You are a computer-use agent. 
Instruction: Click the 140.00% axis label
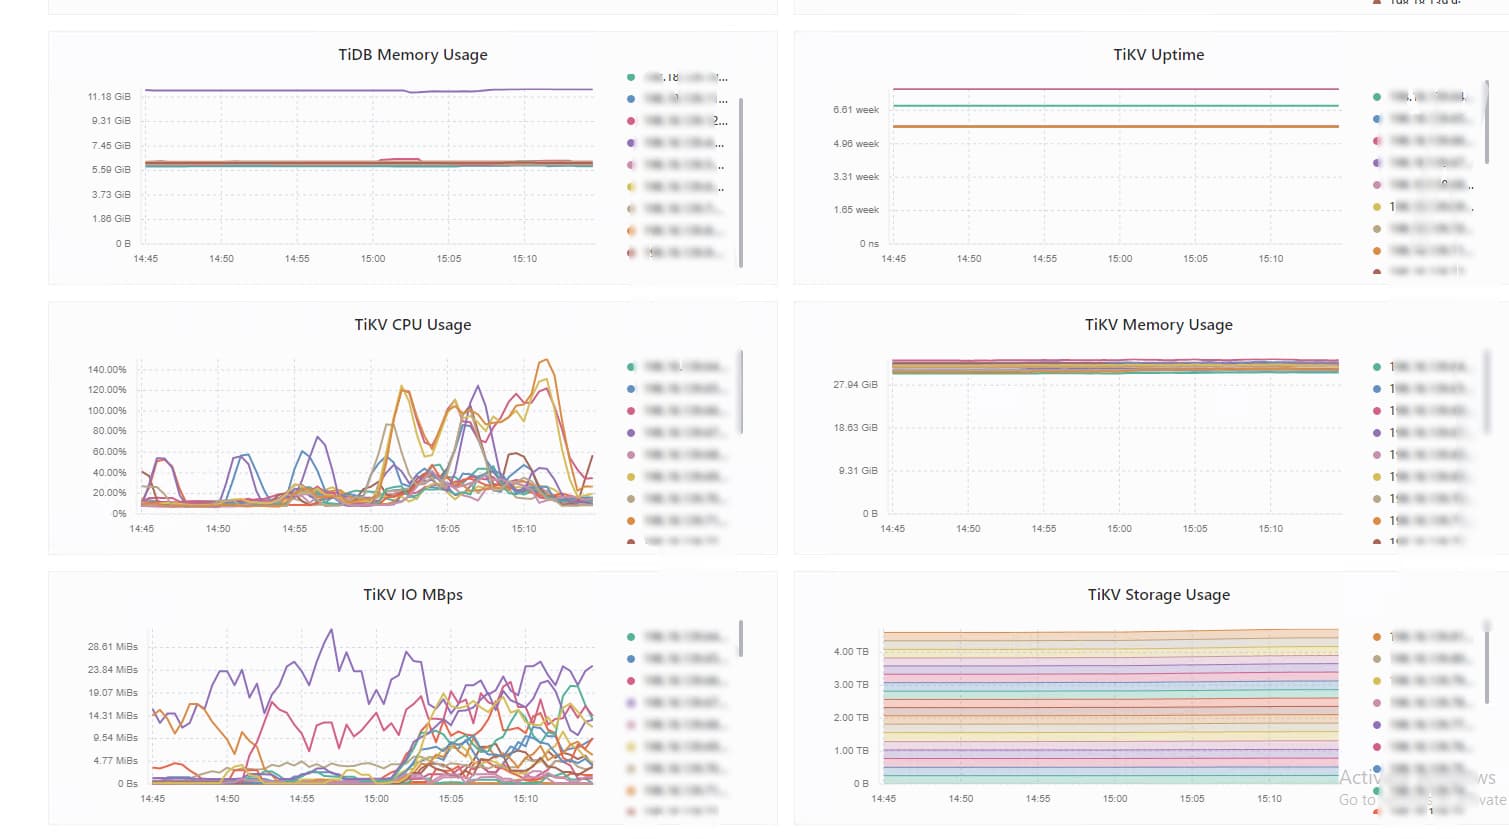click(x=107, y=370)
